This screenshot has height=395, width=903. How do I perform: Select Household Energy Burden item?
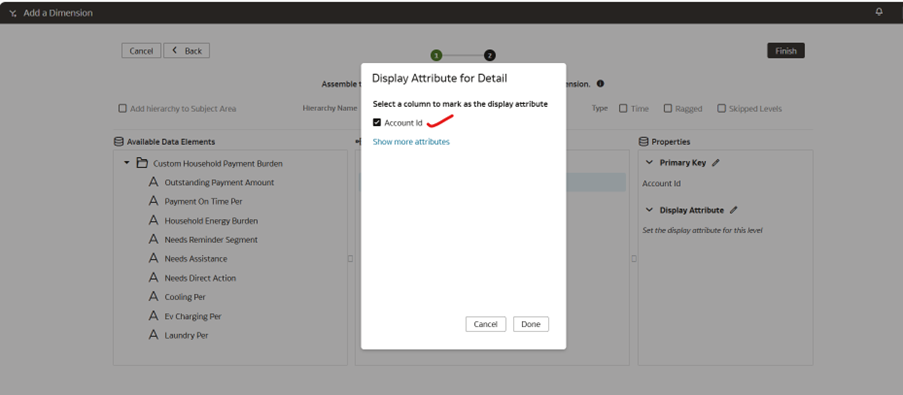[211, 221]
